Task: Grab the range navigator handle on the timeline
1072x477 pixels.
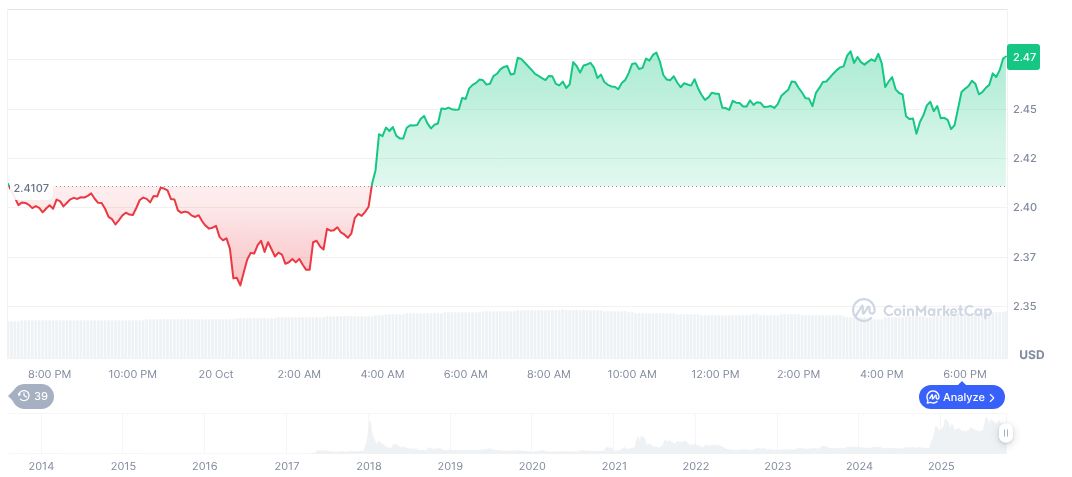Action: pyautogui.click(x=1005, y=433)
